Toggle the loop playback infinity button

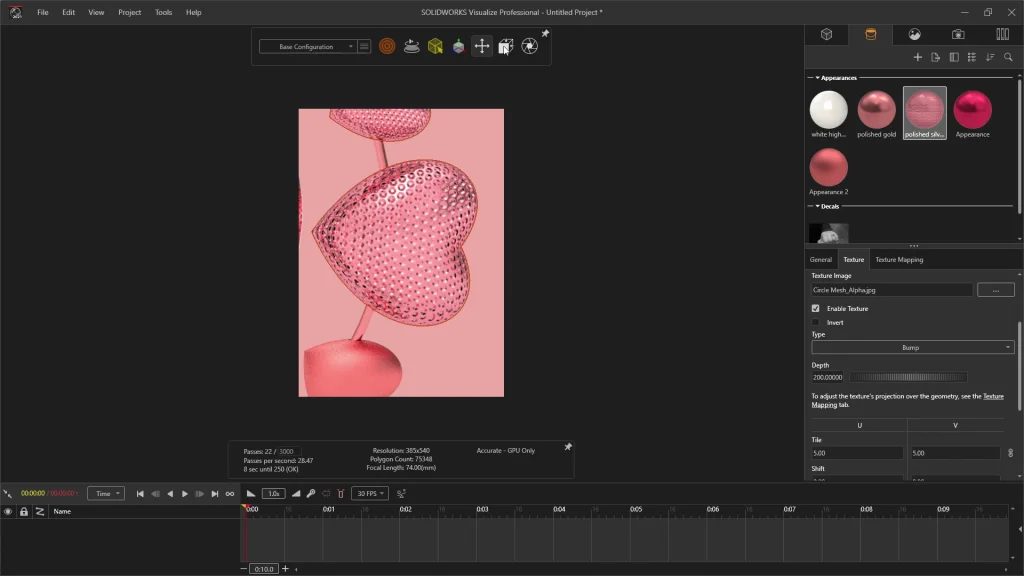coord(230,494)
